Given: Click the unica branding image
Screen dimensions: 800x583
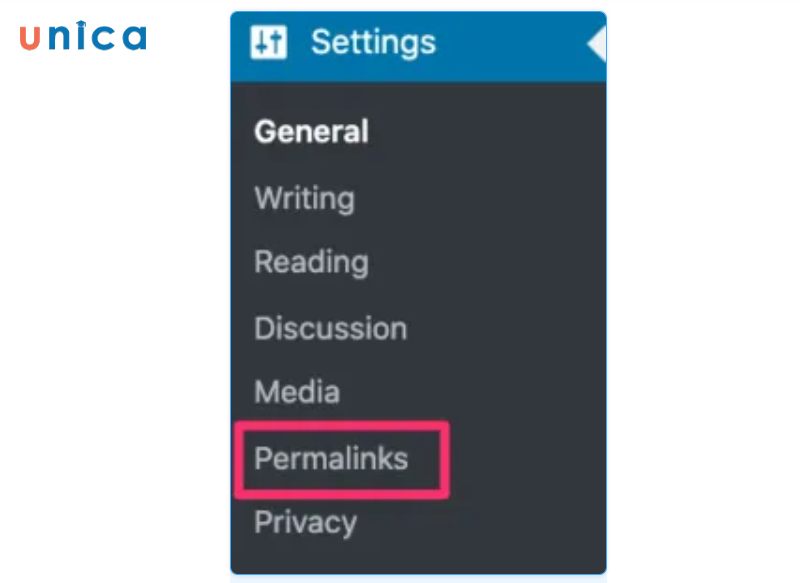Looking at the screenshot, I should pos(85,38).
